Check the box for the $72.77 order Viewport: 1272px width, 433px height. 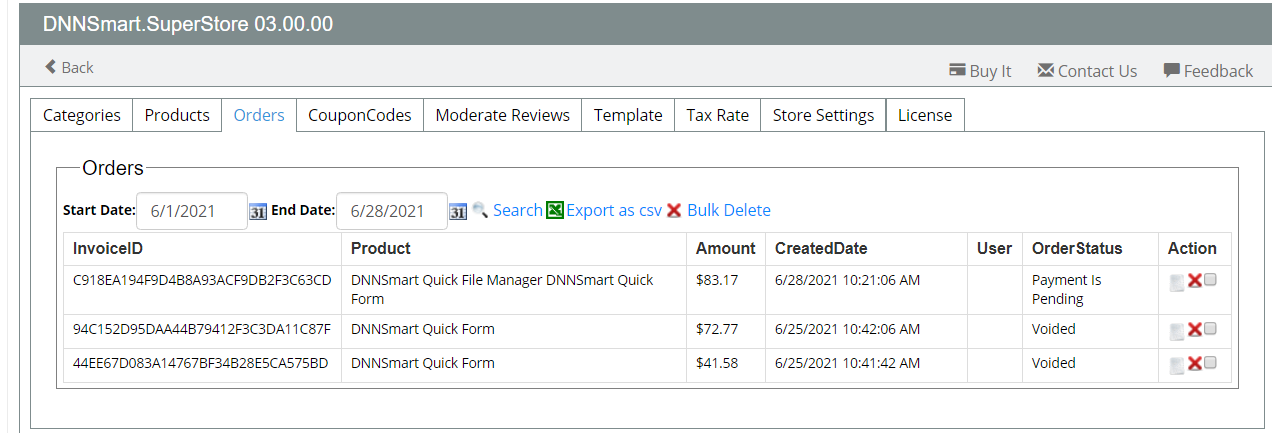coord(1210,329)
